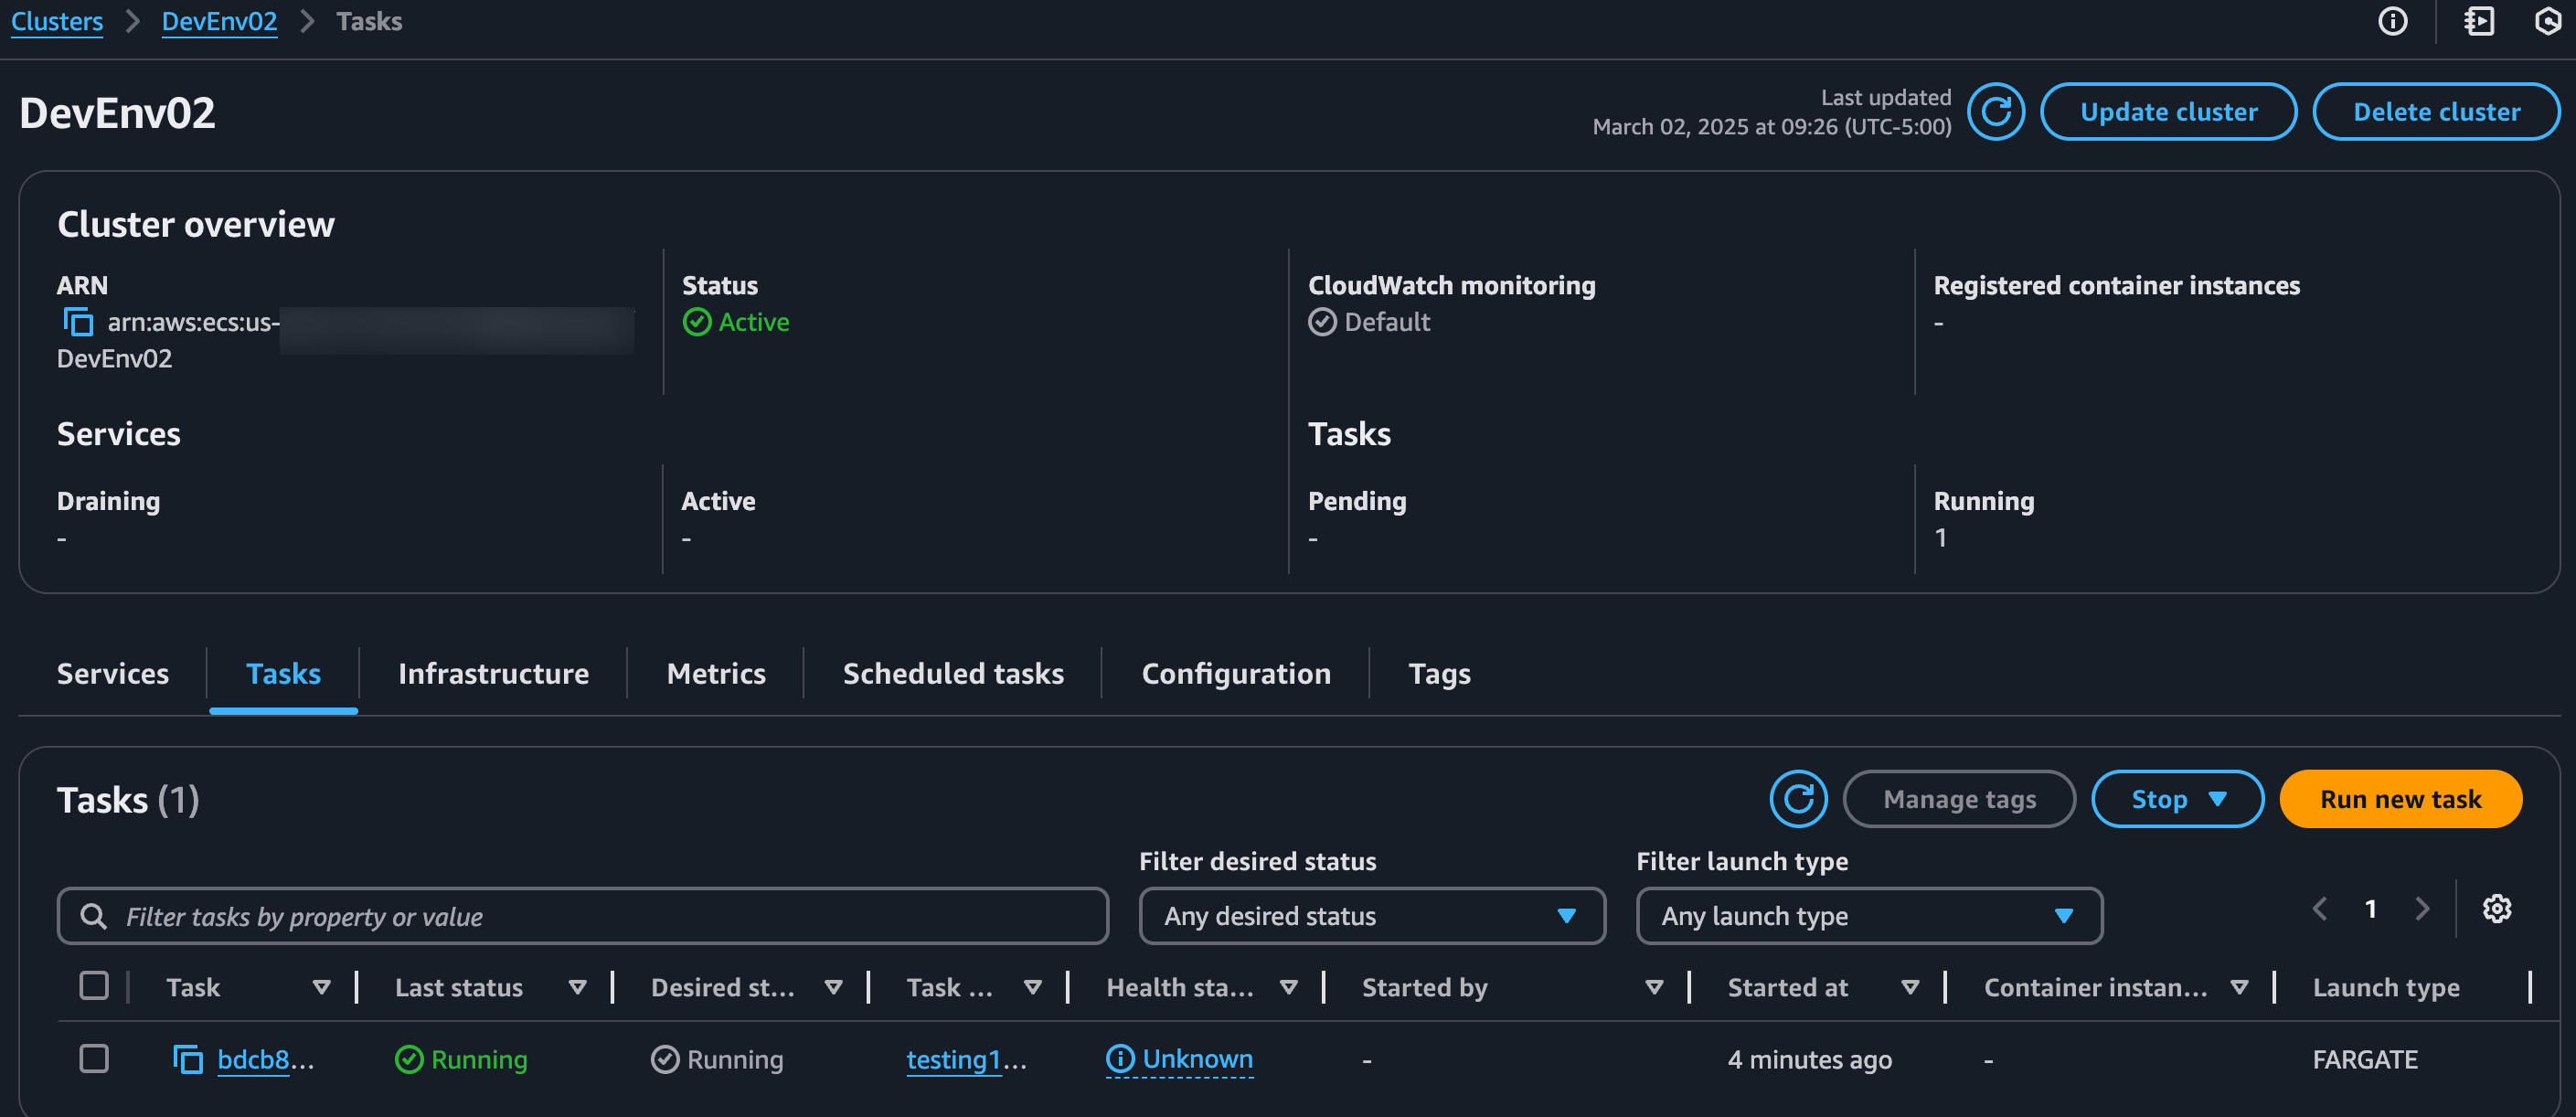Select all tasks header checkbox
2576x1117 pixels.
point(94,986)
